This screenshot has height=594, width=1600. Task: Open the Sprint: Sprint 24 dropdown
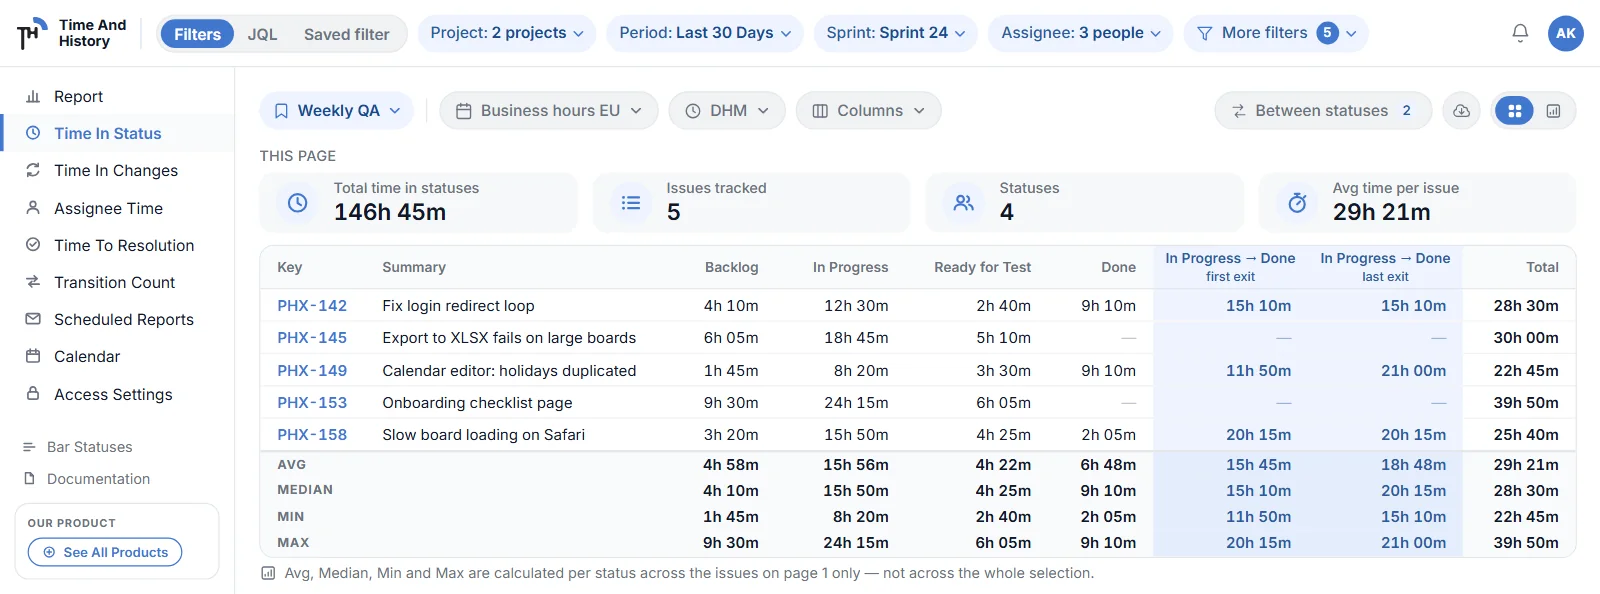[x=896, y=33]
